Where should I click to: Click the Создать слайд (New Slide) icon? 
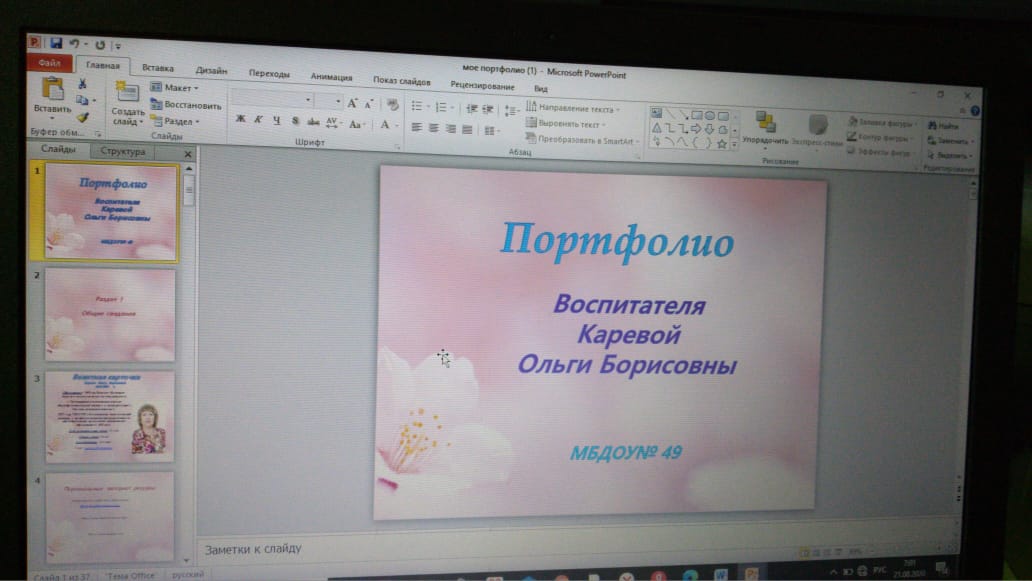[128, 95]
